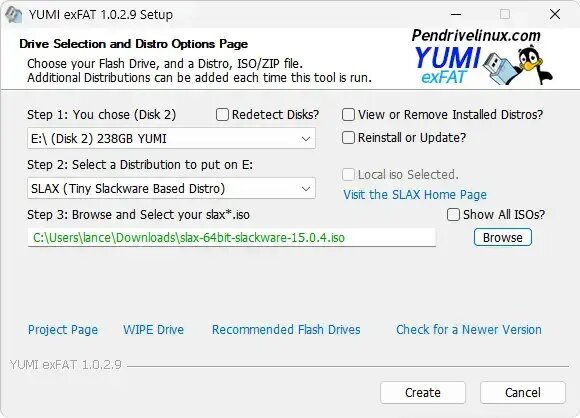Image resolution: width=580 pixels, height=418 pixels.
Task: Click the YUMI installer icon in title bar
Action: coord(14,15)
